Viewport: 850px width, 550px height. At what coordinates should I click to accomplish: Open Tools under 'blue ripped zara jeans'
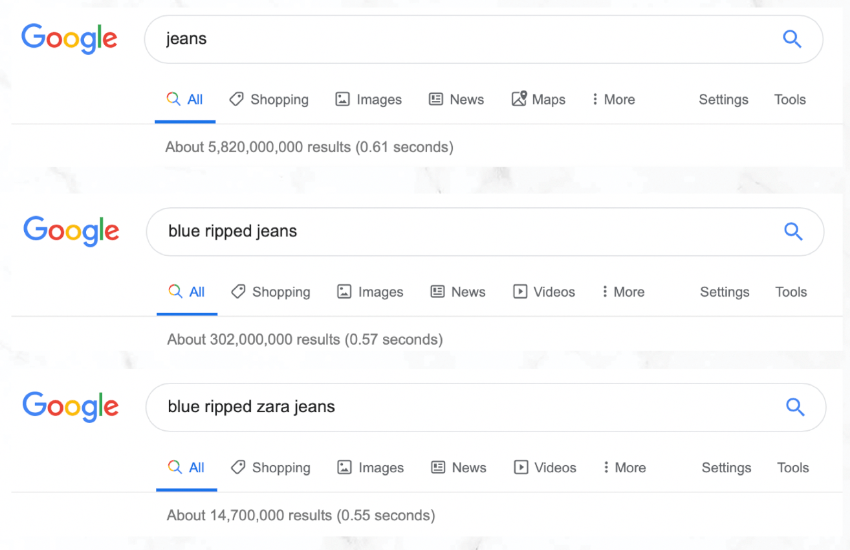point(793,468)
